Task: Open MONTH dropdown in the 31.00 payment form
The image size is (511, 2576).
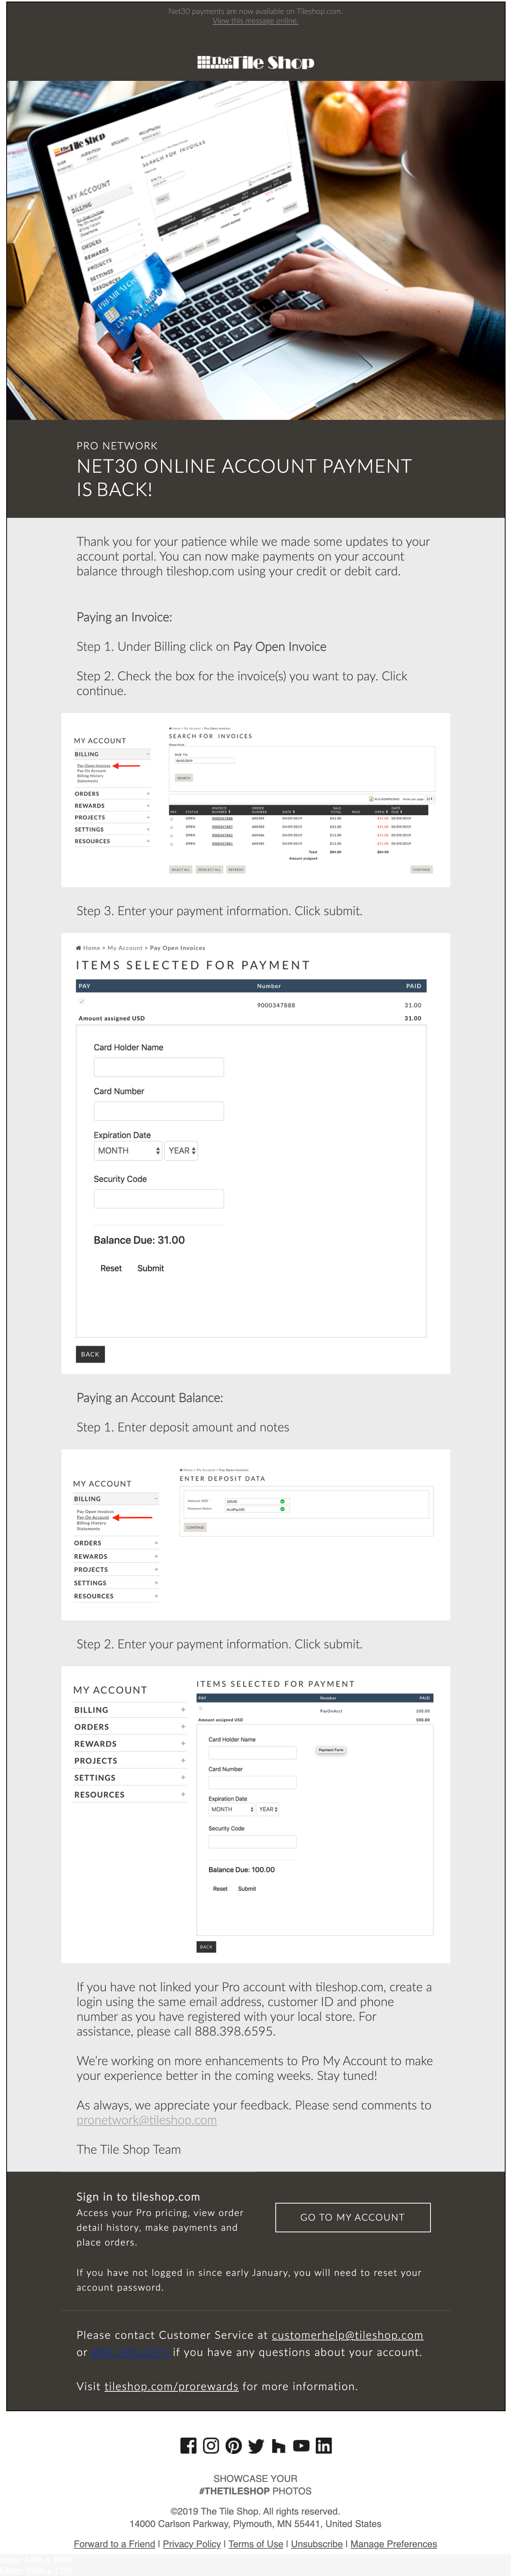Action: [x=127, y=1151]
